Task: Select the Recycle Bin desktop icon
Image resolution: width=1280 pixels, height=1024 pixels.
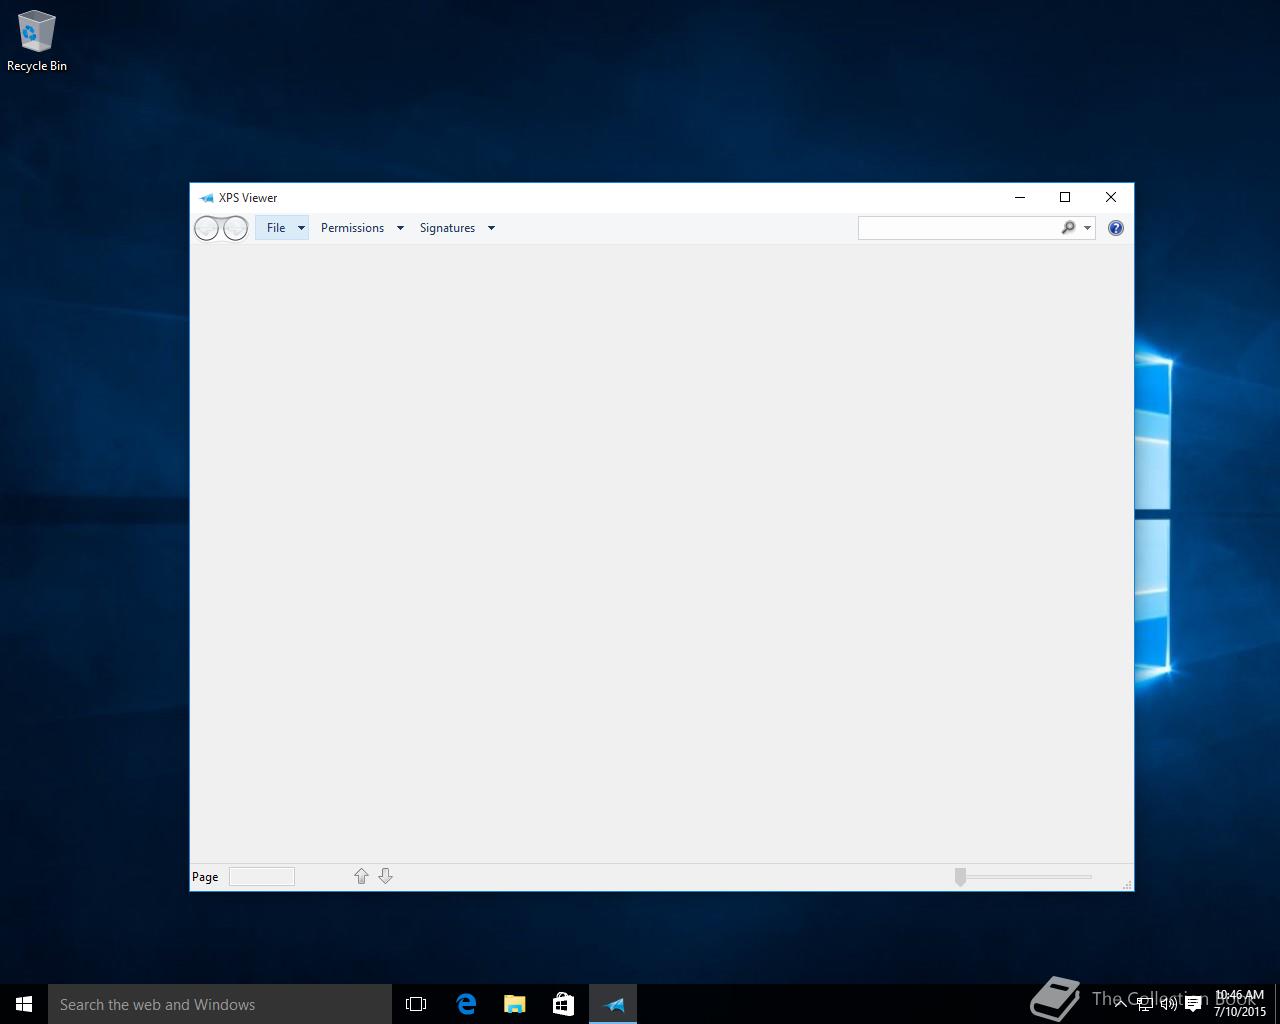Action: (37, 41)
